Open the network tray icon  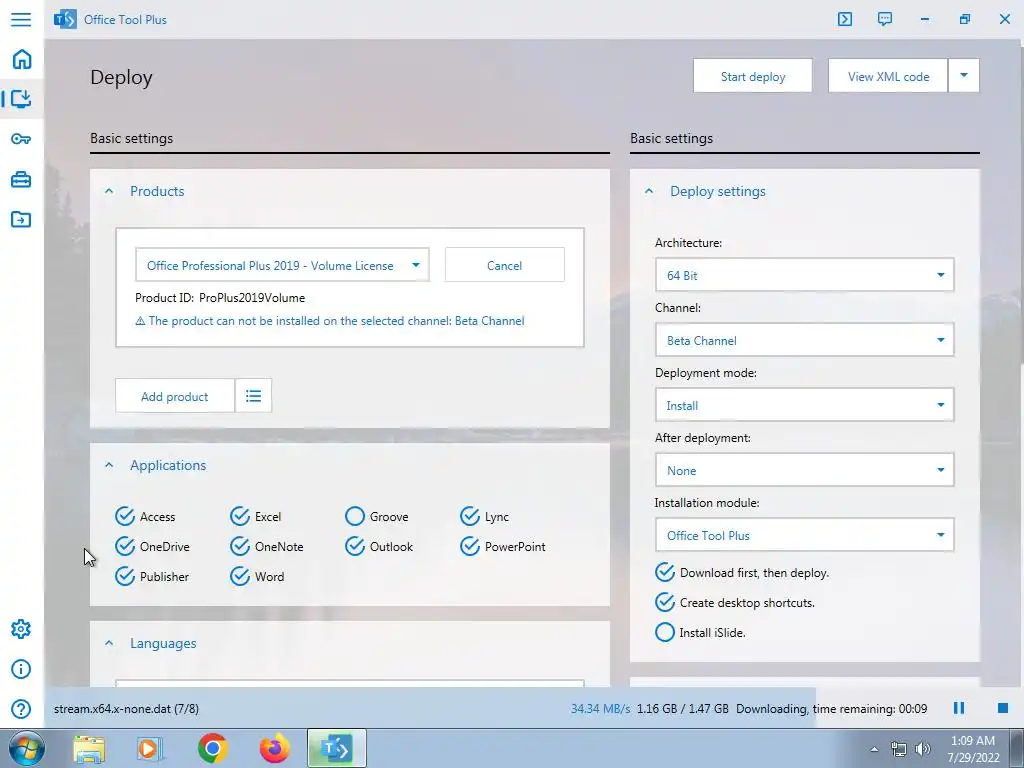(899, 749)
